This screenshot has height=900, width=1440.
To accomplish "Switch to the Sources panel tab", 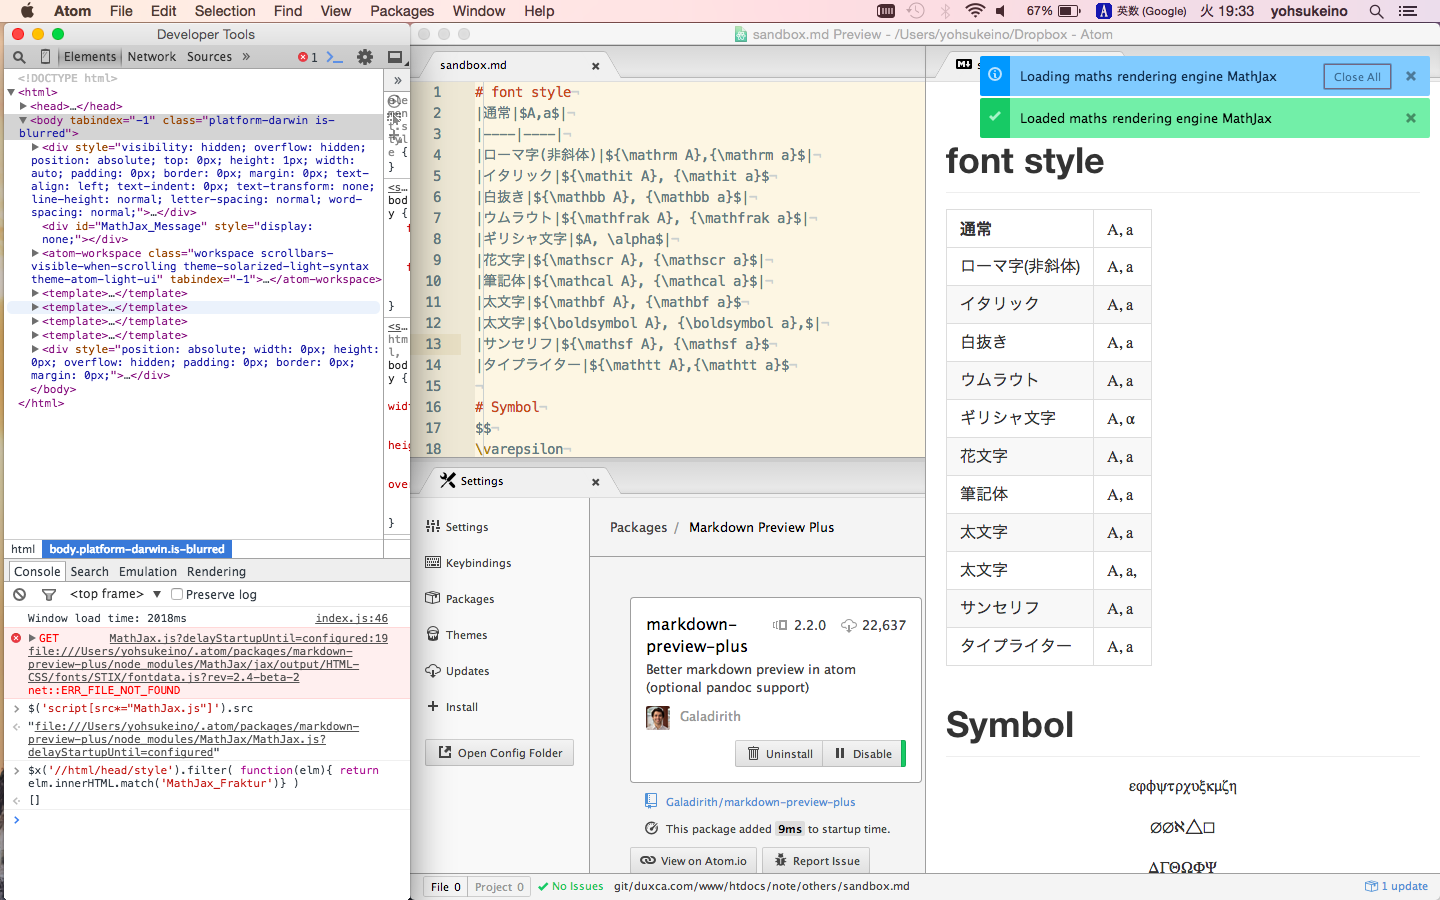I will click(209, 57).
